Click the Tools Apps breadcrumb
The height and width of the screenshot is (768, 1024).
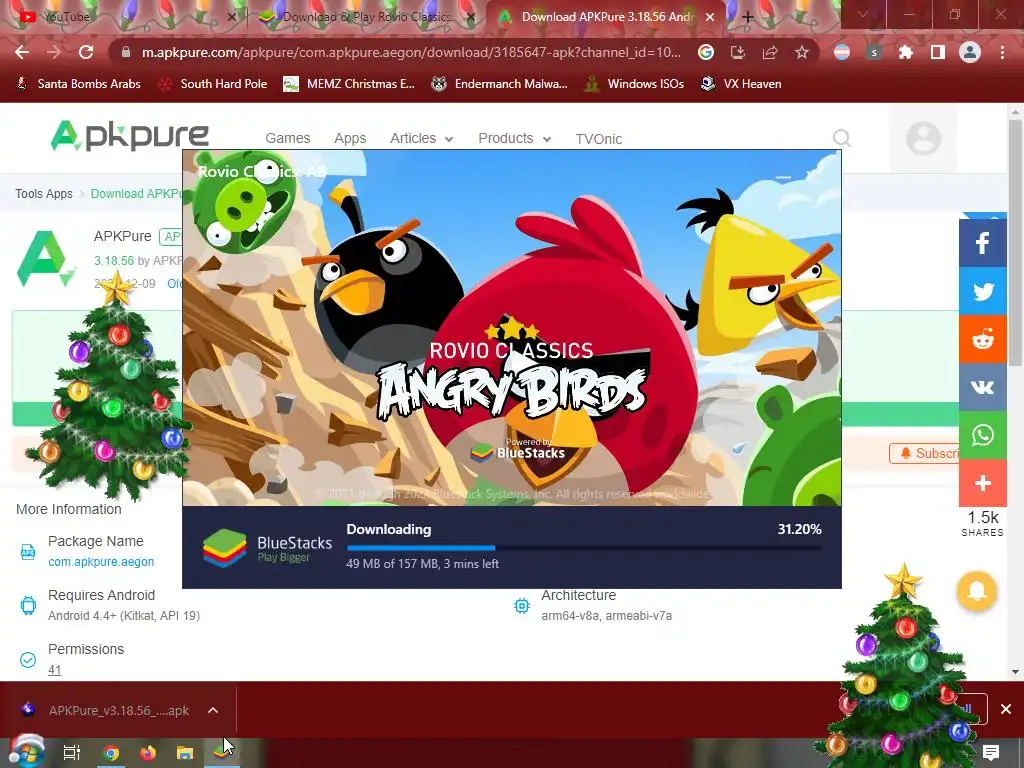pyautogui.click(x=44, y=194)
